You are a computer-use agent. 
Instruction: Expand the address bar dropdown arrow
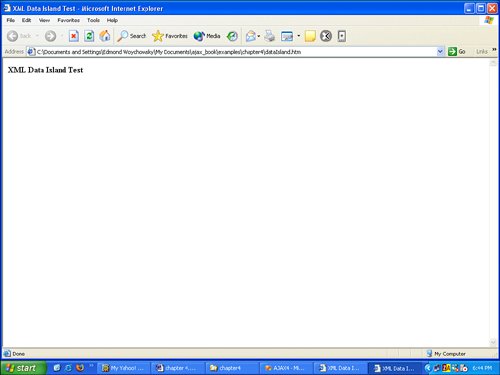pyautogui.click(x=440, y=51)
